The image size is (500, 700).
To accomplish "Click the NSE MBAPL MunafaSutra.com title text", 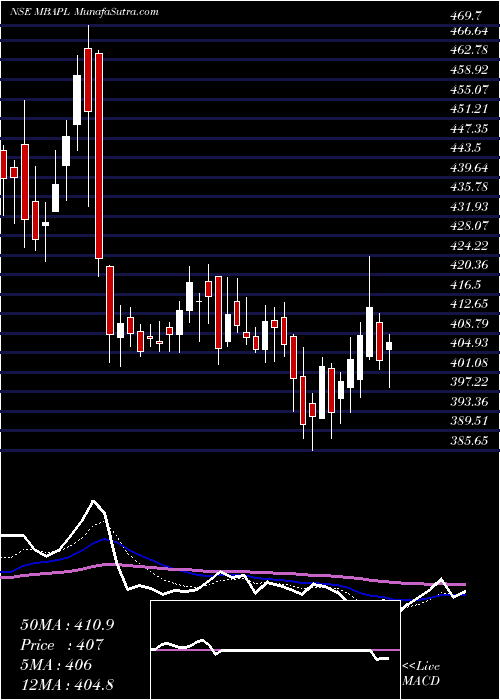I will pos(84,11).
